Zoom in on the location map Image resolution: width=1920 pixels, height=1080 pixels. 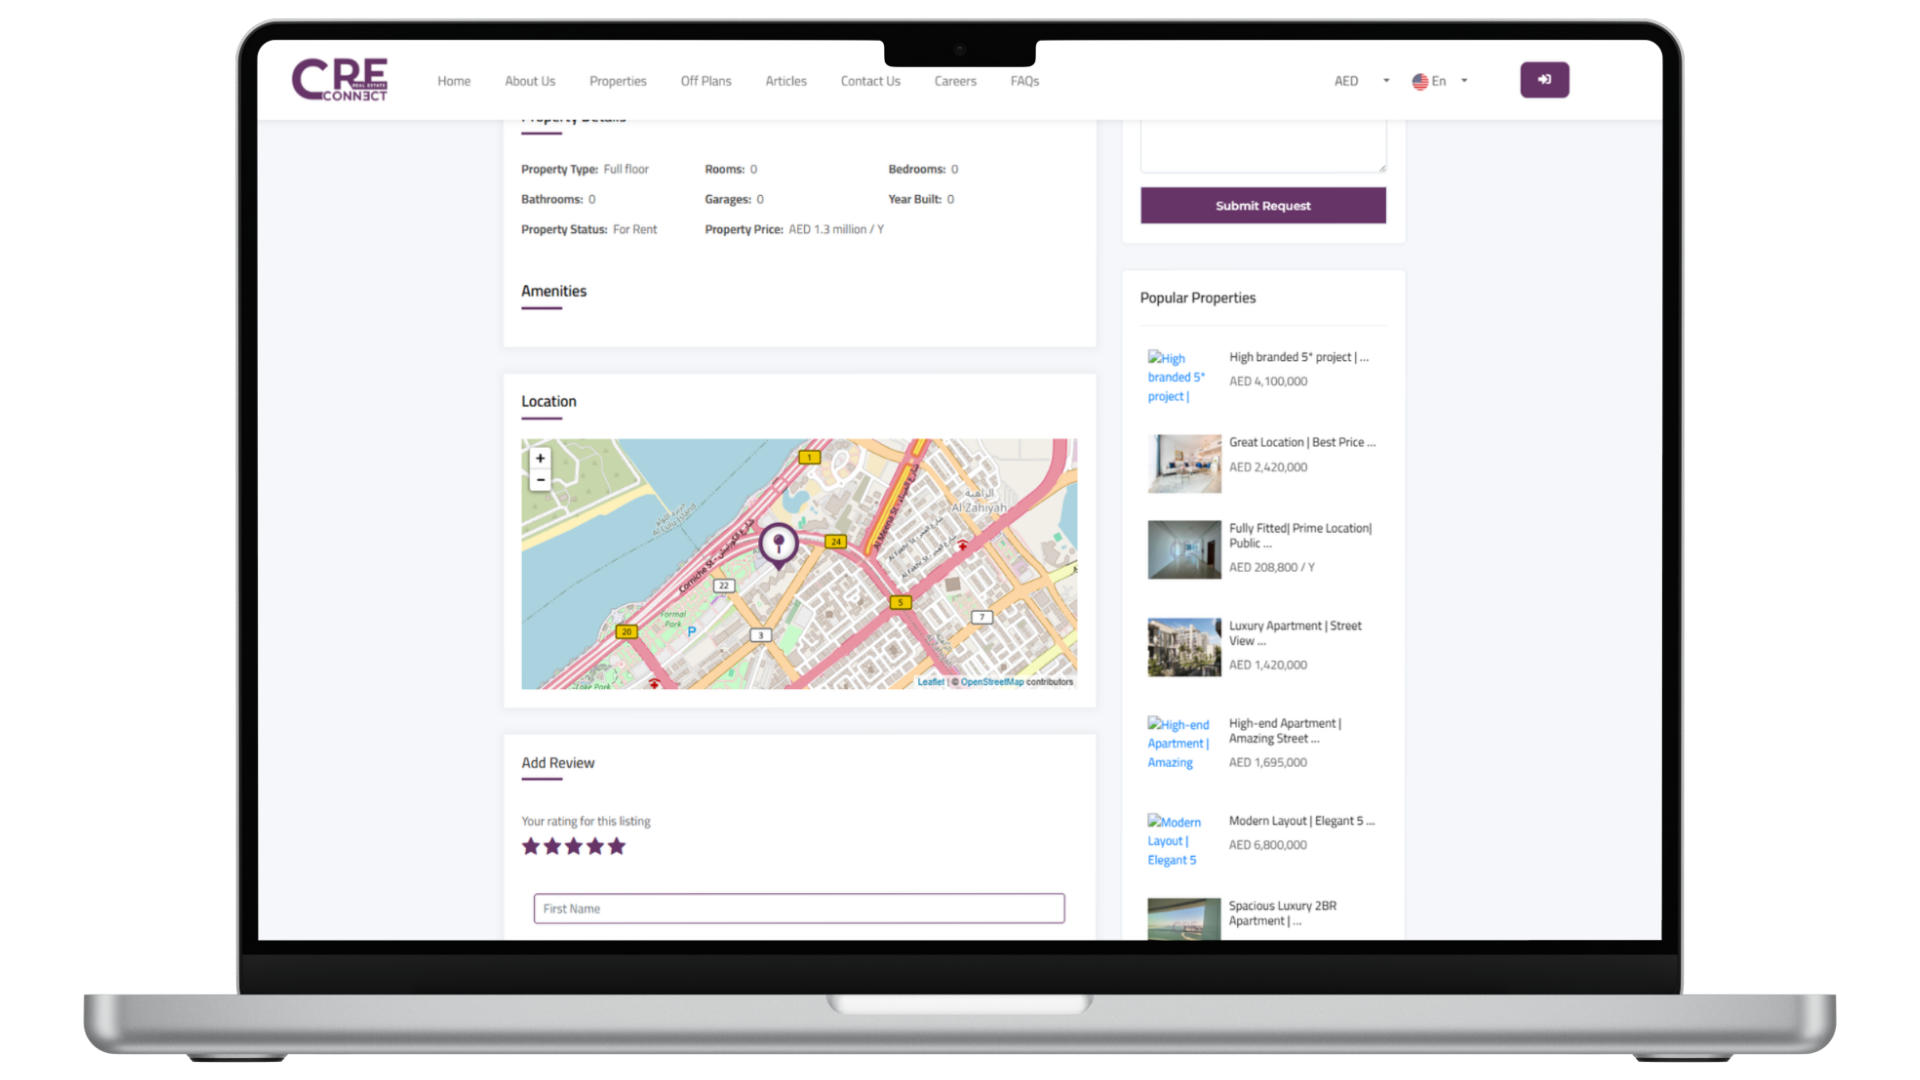point(540,458)
